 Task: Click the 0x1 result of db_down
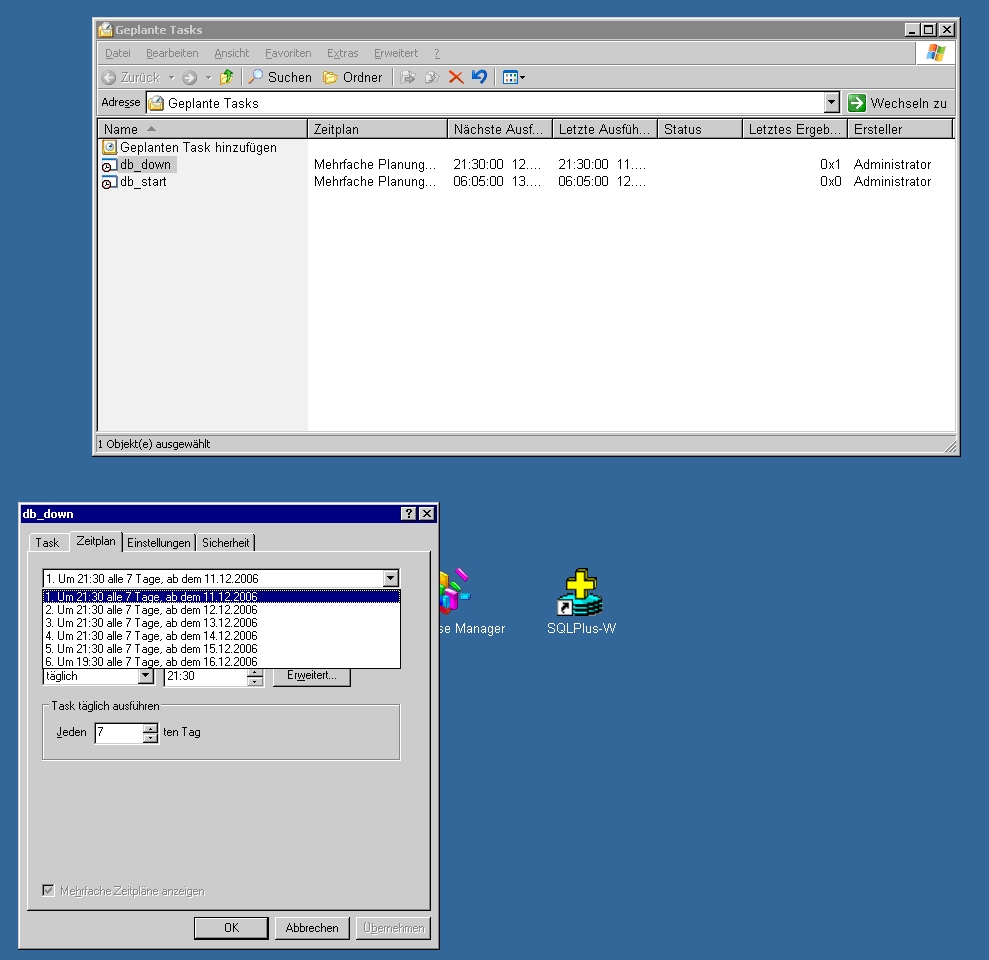(830, 165)
